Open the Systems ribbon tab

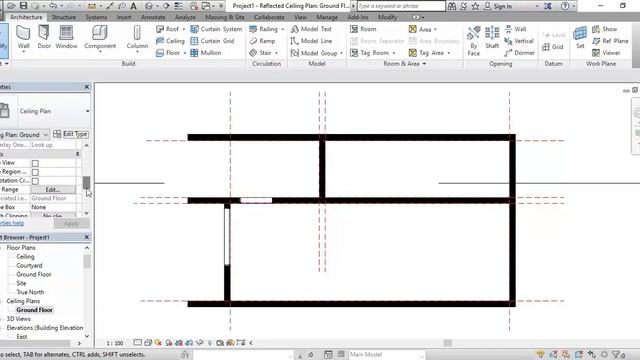coord(96,17)
